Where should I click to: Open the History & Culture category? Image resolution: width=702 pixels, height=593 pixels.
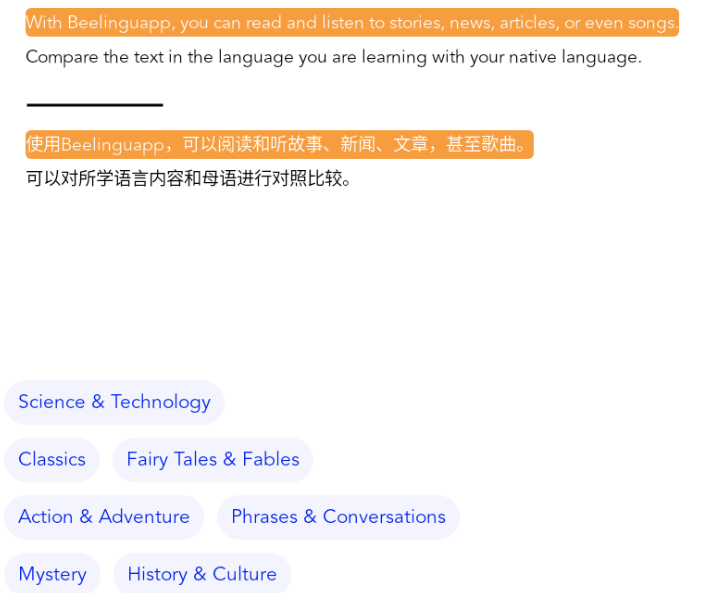pos(202,574)
